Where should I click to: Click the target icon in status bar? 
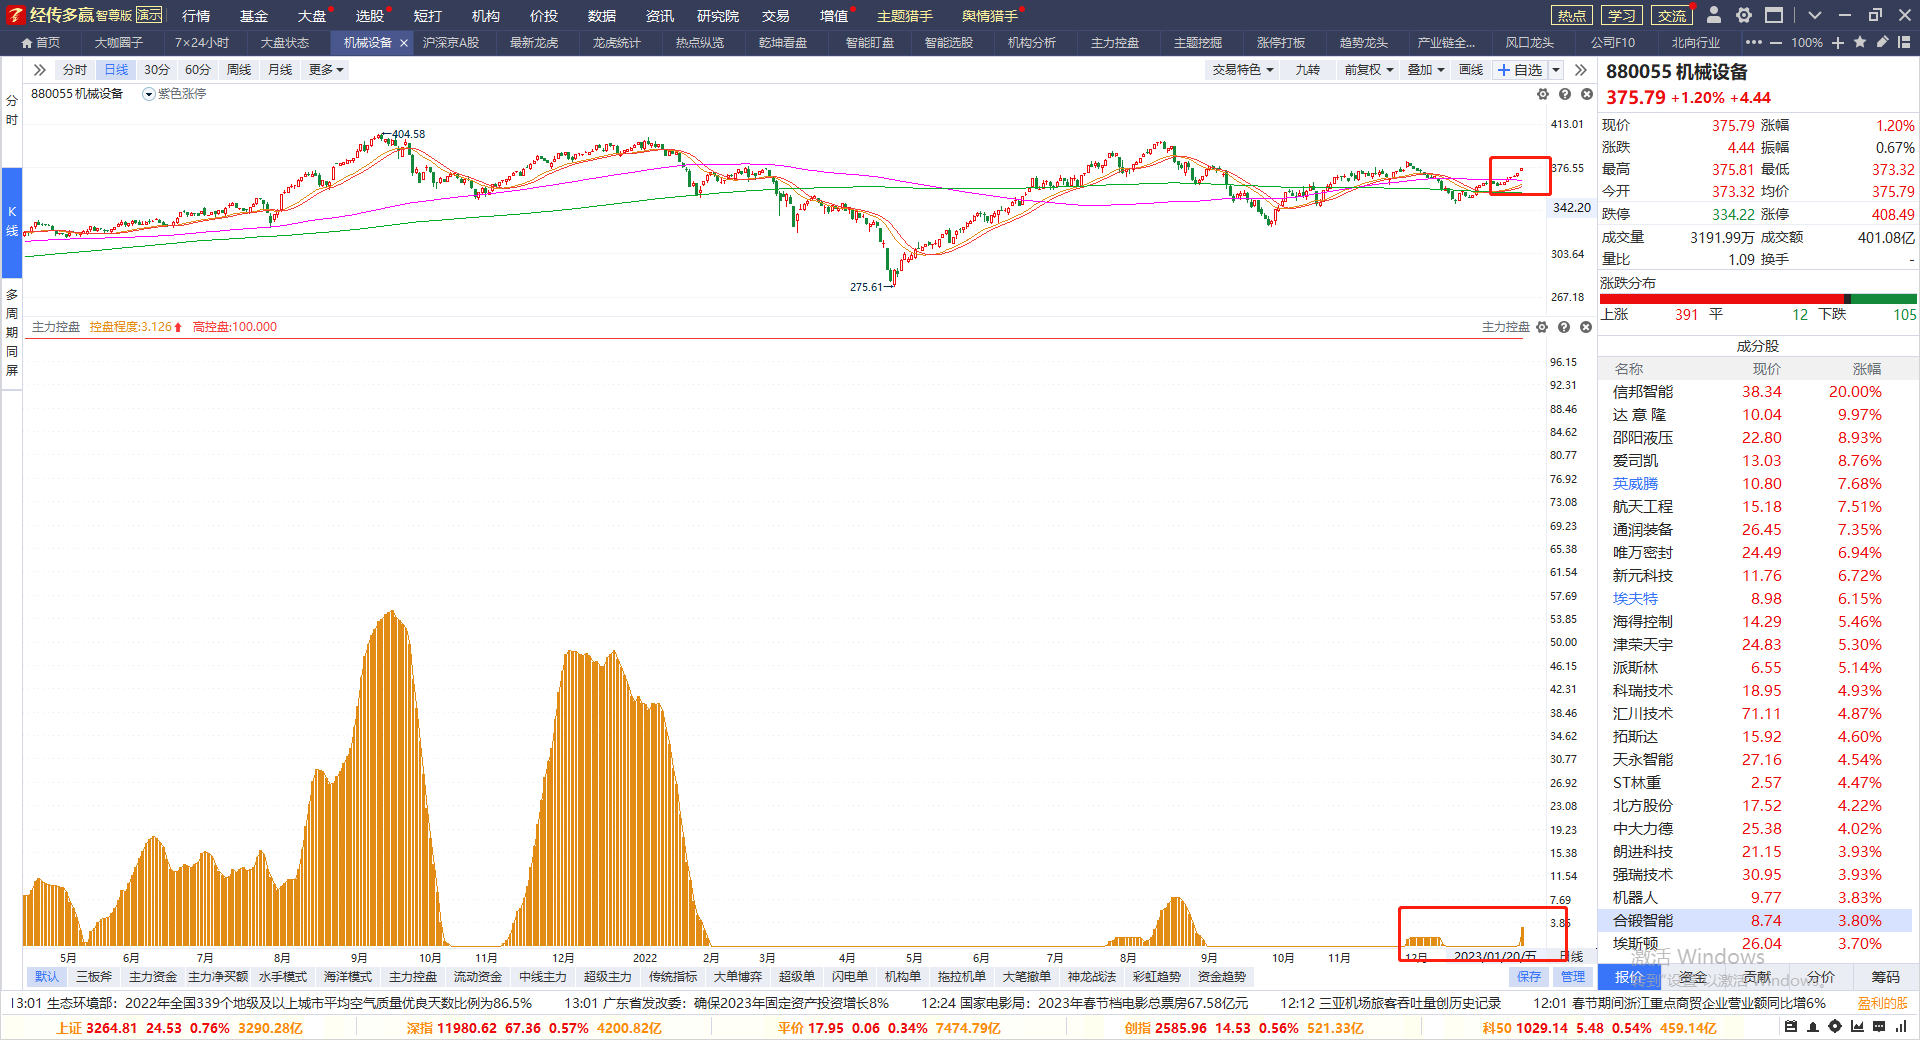point(1834,1027)
